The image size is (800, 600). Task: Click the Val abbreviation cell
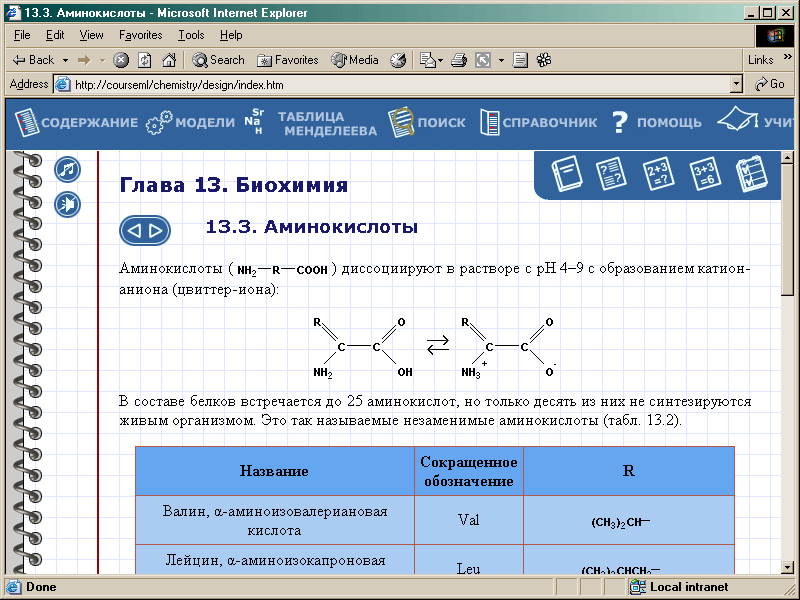point(468,520)
